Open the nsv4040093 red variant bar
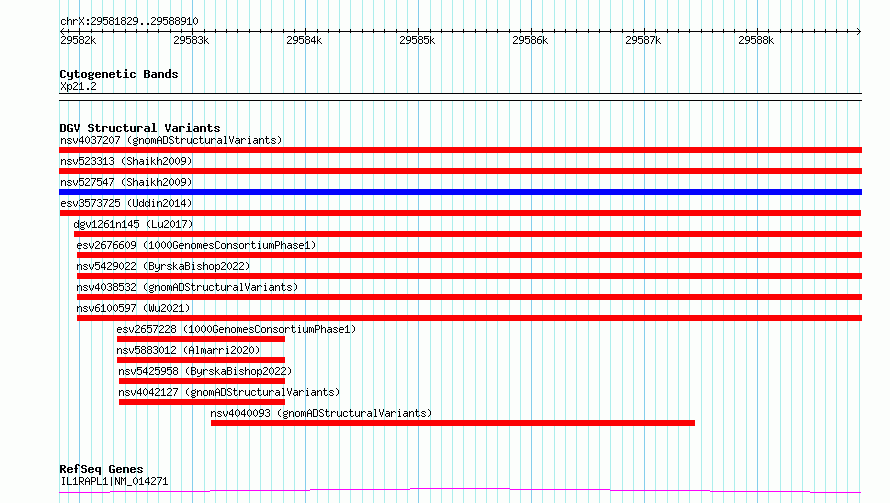 point(453,423)
